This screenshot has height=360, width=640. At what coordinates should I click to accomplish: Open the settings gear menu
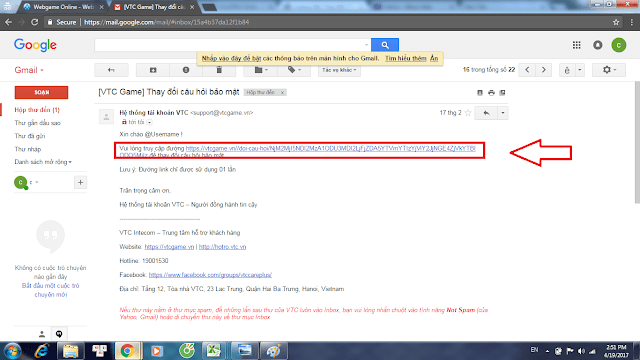click(x=609, y=70)
